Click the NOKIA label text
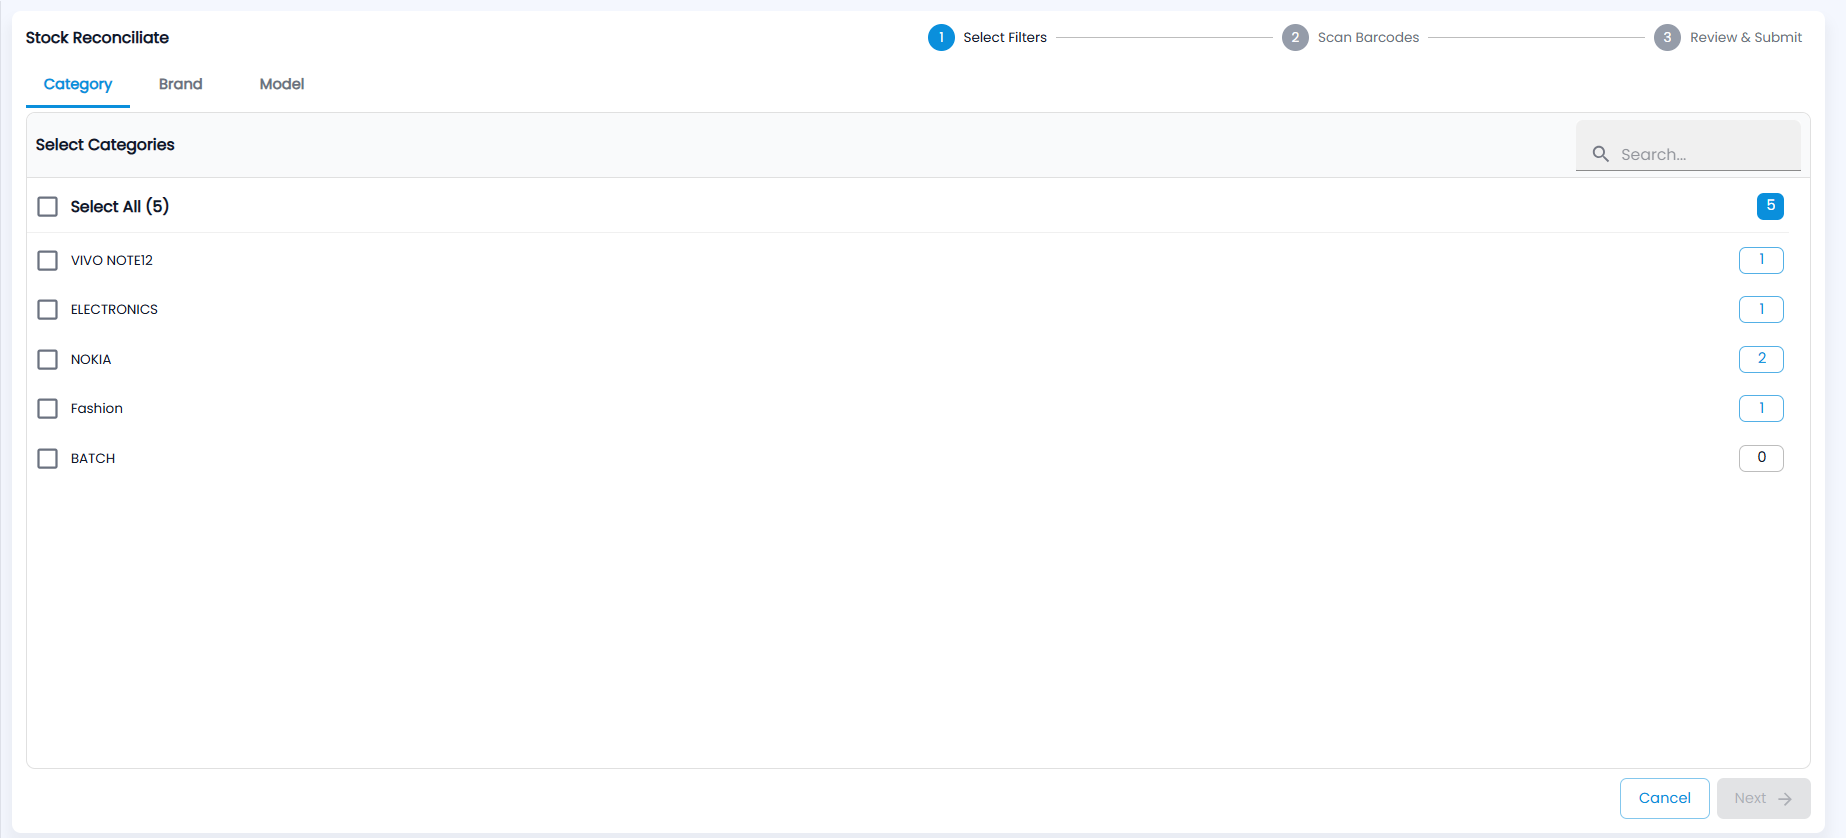 coord(91,359)
